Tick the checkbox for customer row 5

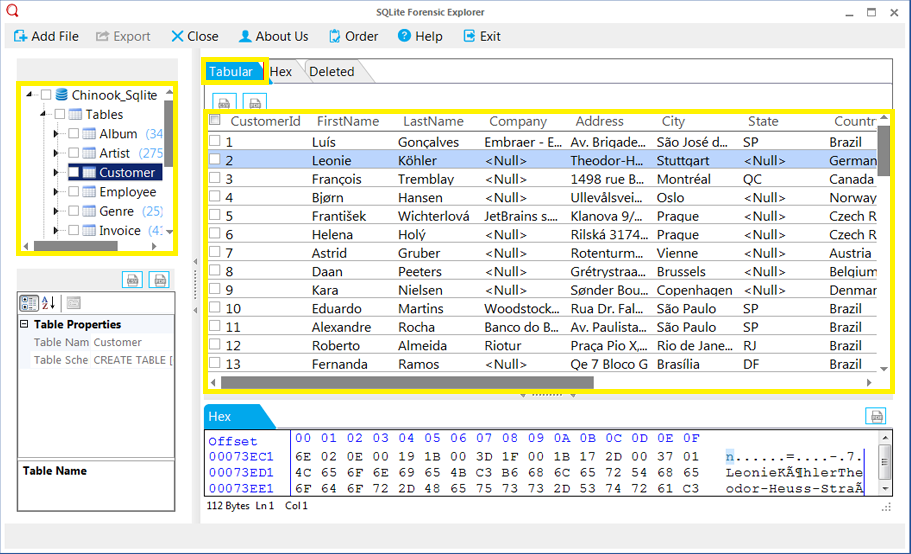tap(215, 215)
